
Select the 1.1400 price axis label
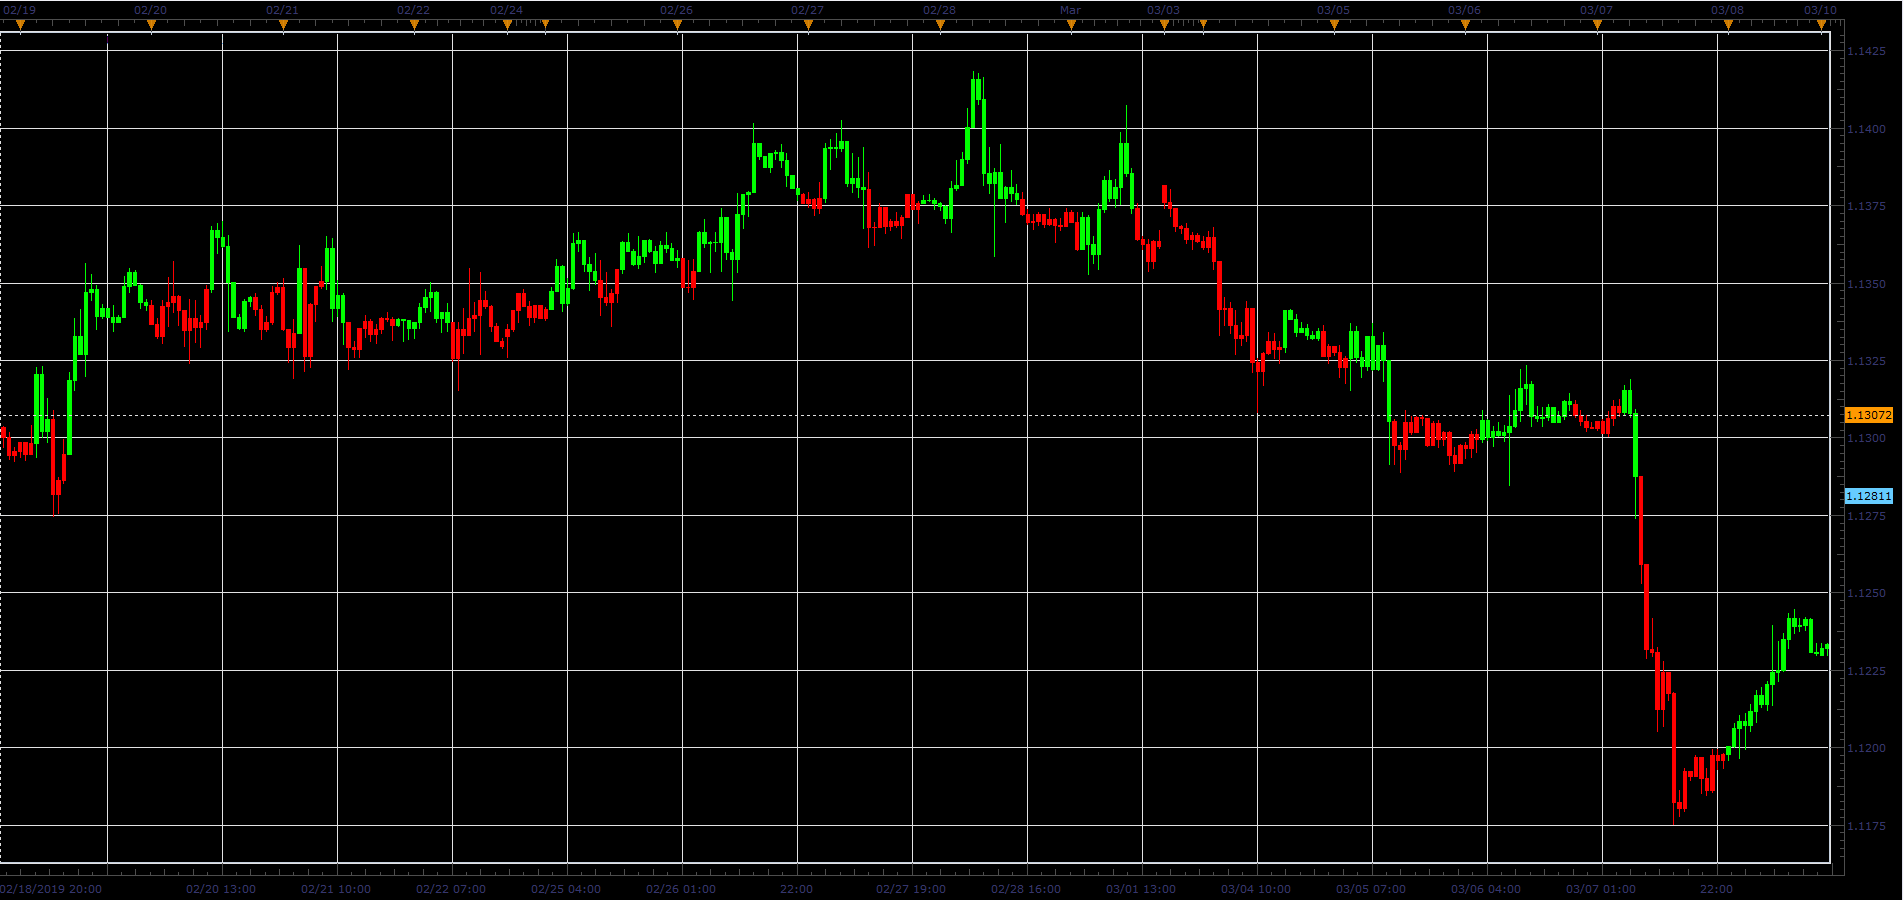point(1866,129)
